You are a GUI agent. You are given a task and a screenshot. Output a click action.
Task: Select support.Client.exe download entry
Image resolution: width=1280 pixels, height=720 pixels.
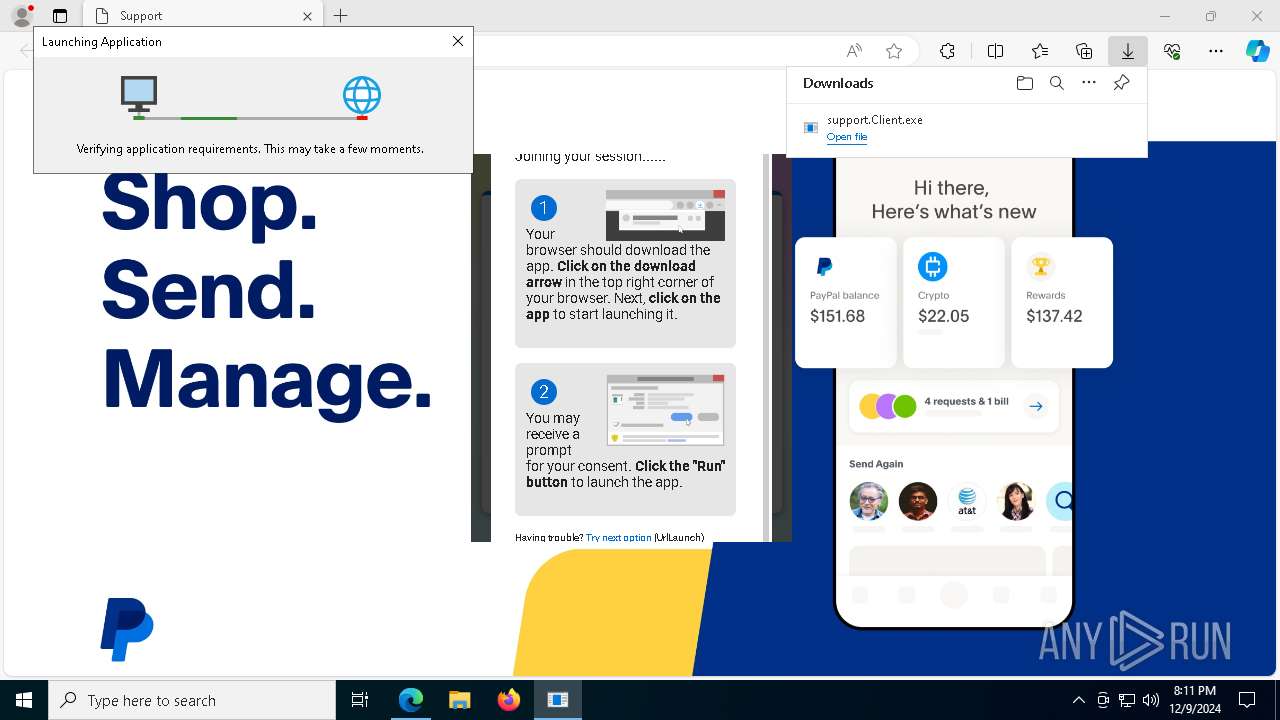tap(966, 128)
